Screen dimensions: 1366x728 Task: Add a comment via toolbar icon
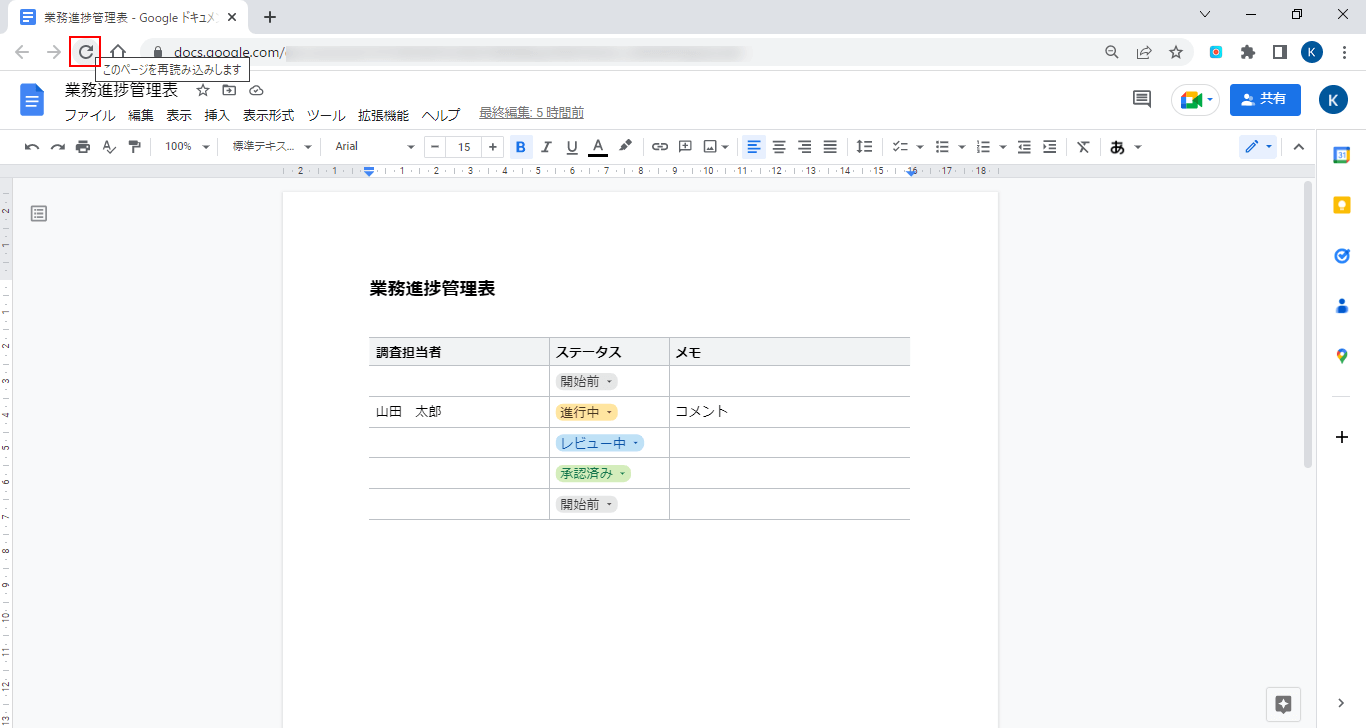[x=685, y=147]
